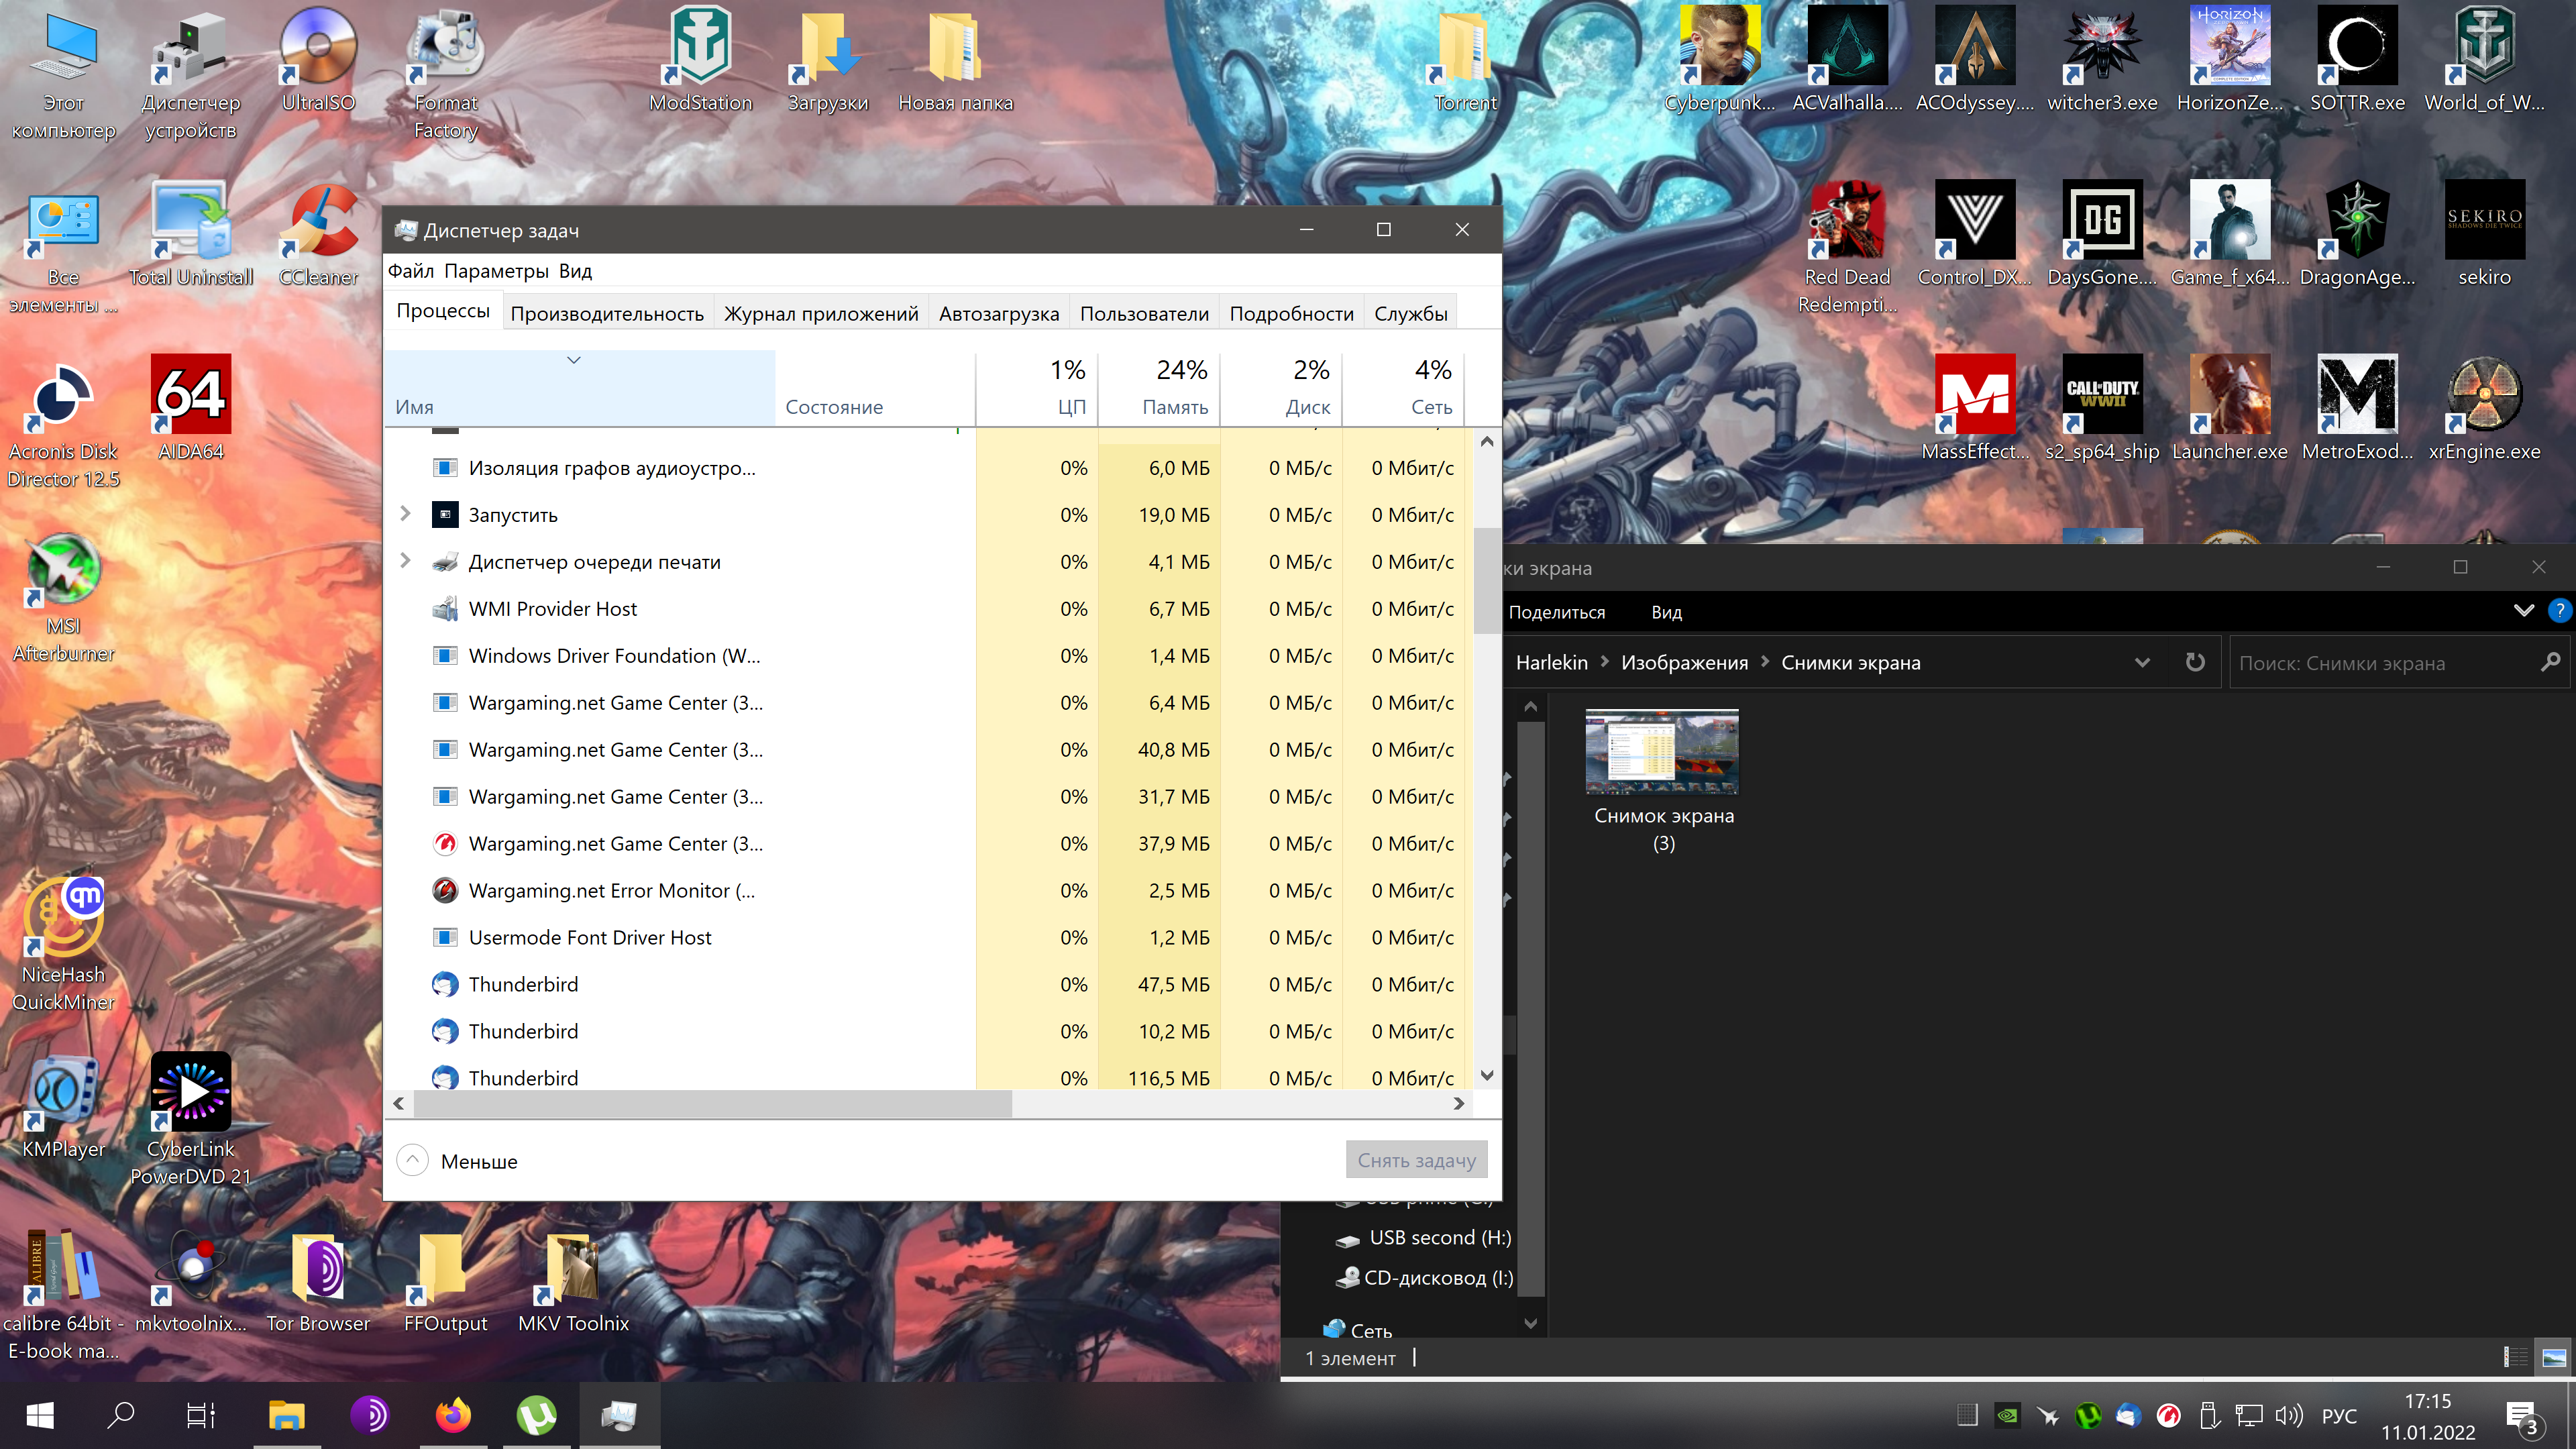Switch to the Производительность tab

(x=607, y=313)
